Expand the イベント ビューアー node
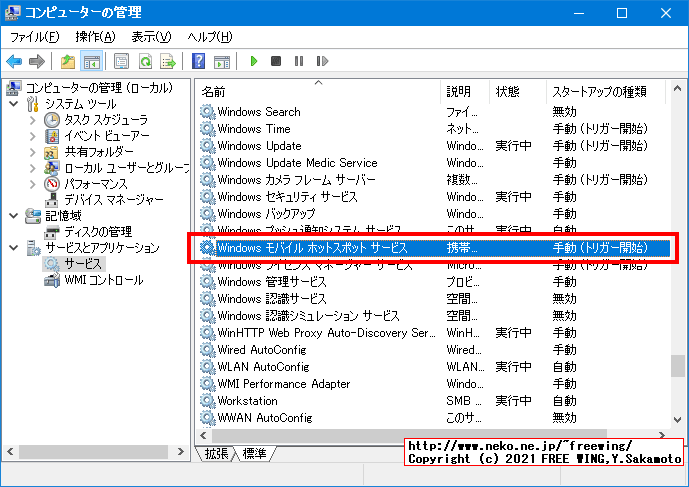 pos(33,136)
